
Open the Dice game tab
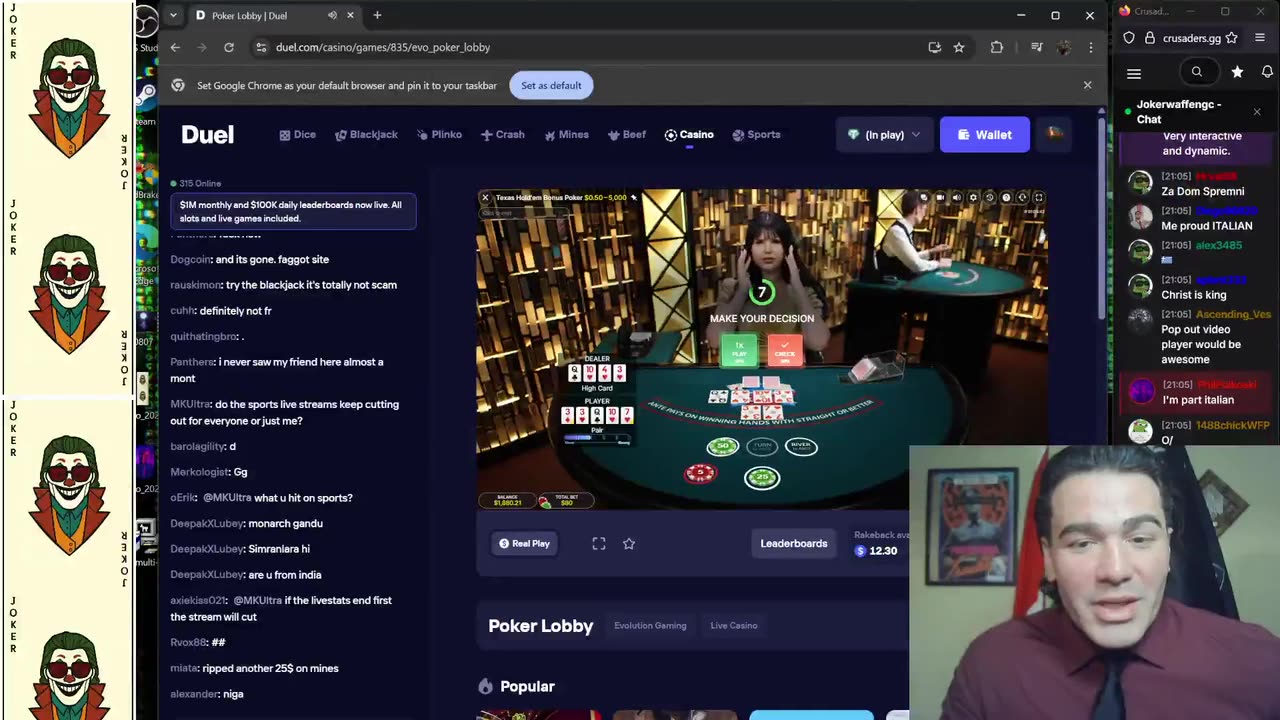pyautogui.click(x=298, y=134)
